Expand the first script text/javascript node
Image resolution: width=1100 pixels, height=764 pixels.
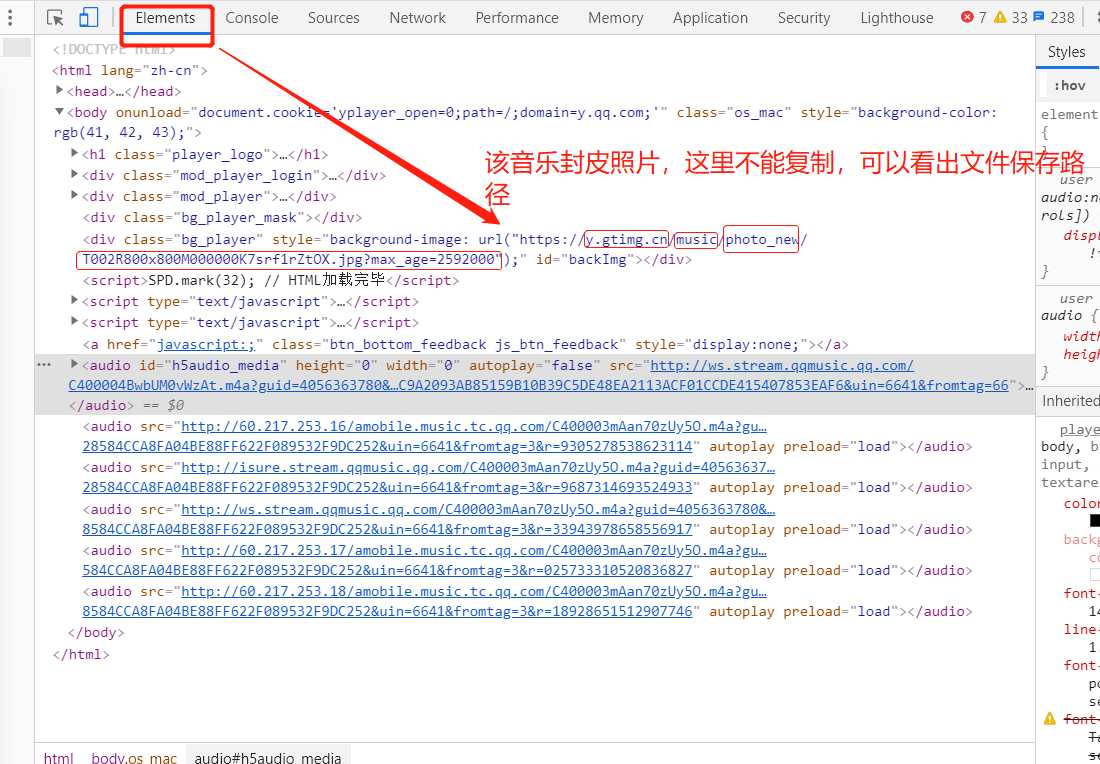click(x=74, y=301)
